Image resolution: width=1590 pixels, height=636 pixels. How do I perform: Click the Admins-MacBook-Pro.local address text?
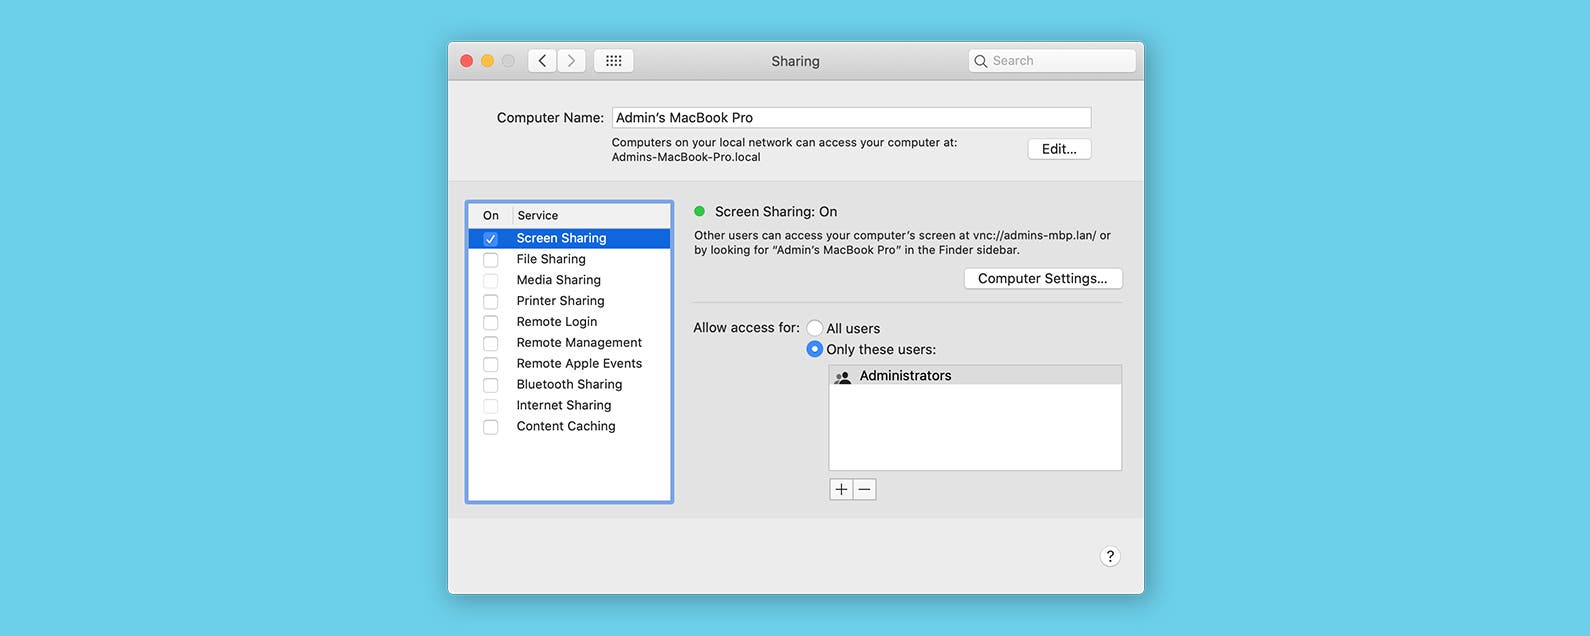coord(686,157)
